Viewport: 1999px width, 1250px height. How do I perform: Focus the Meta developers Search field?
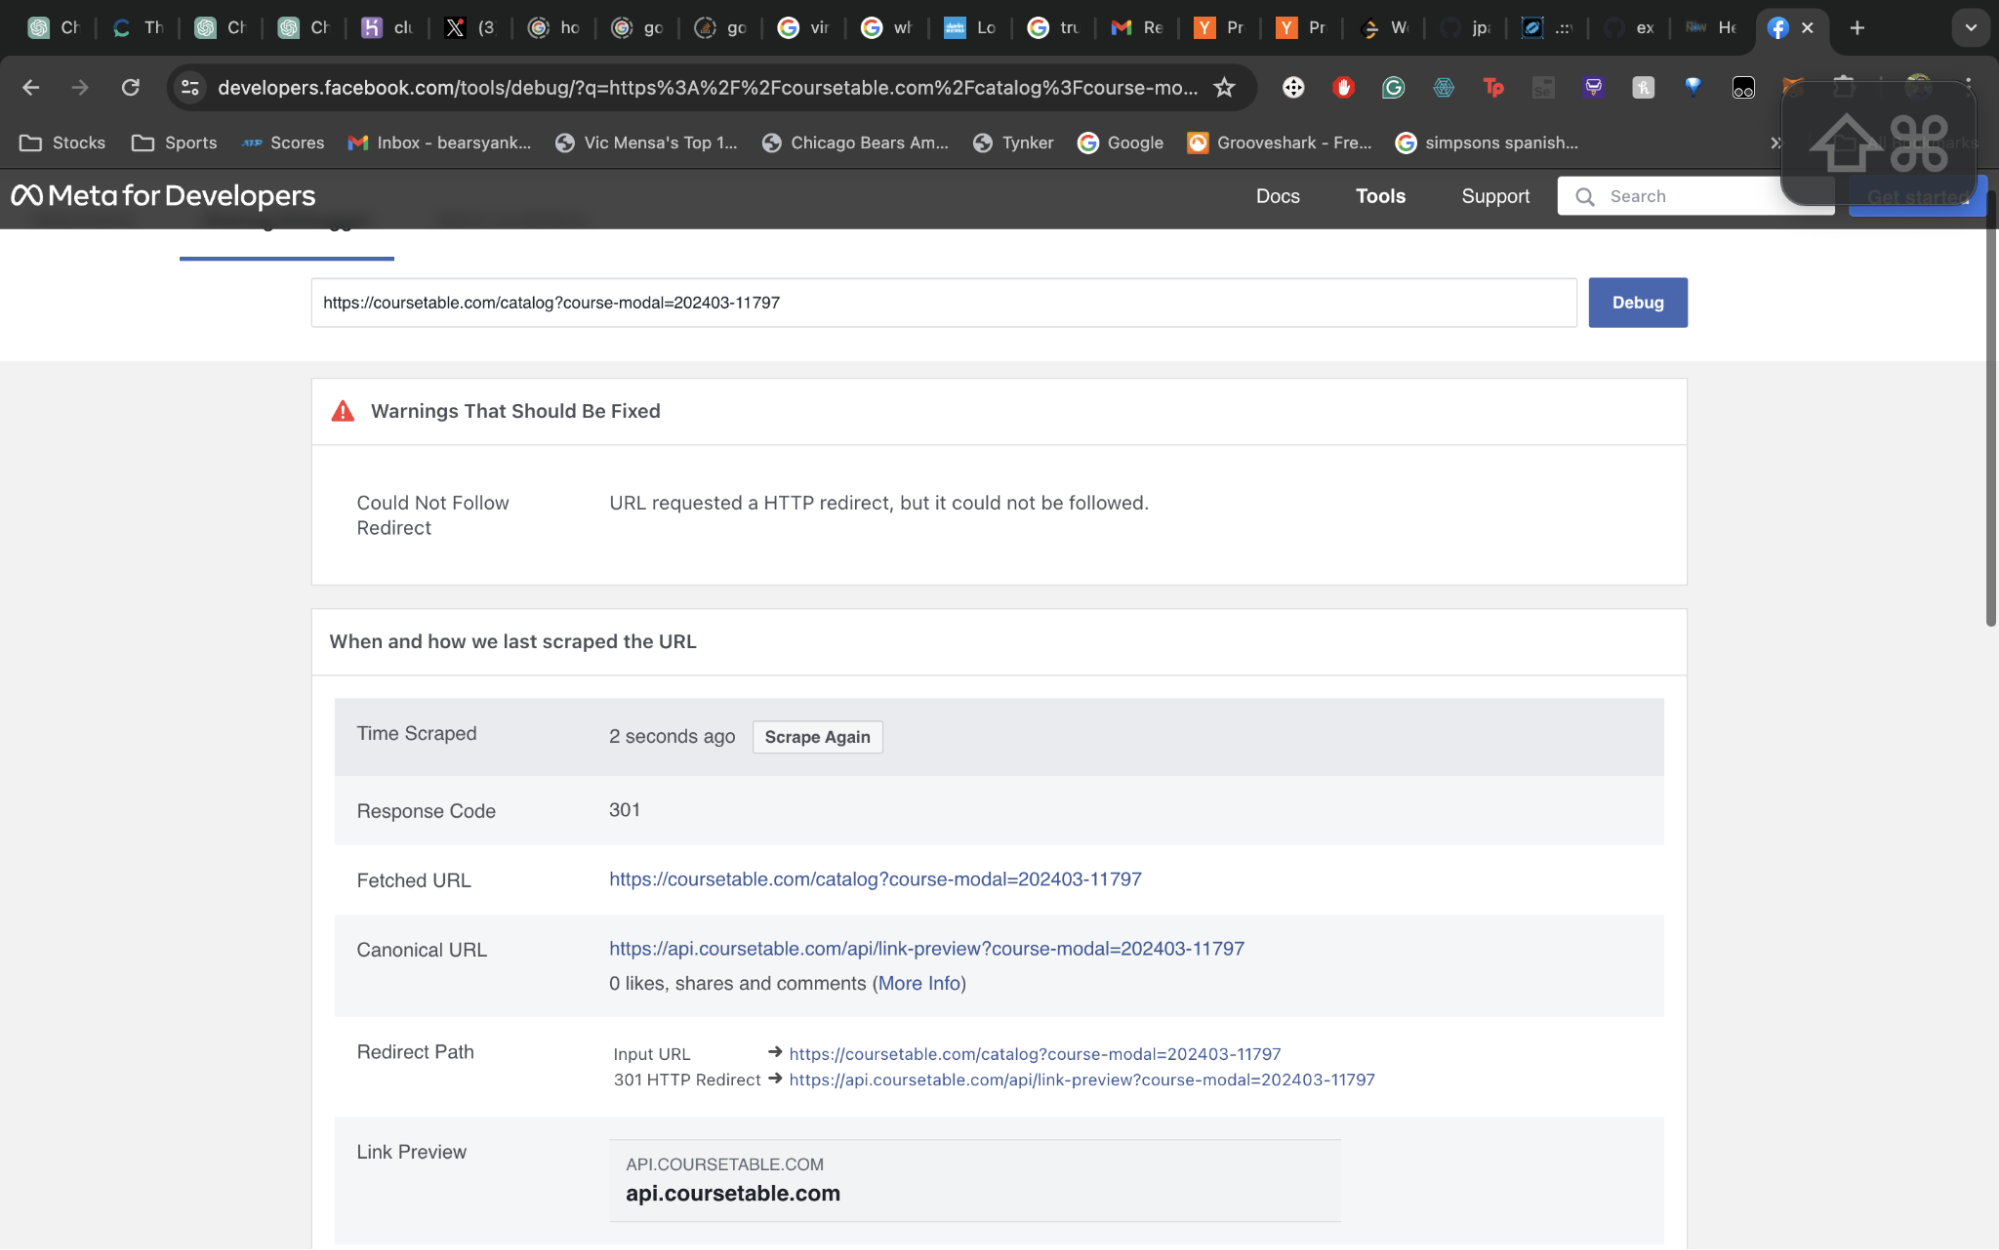click(x=1695, y=197)
